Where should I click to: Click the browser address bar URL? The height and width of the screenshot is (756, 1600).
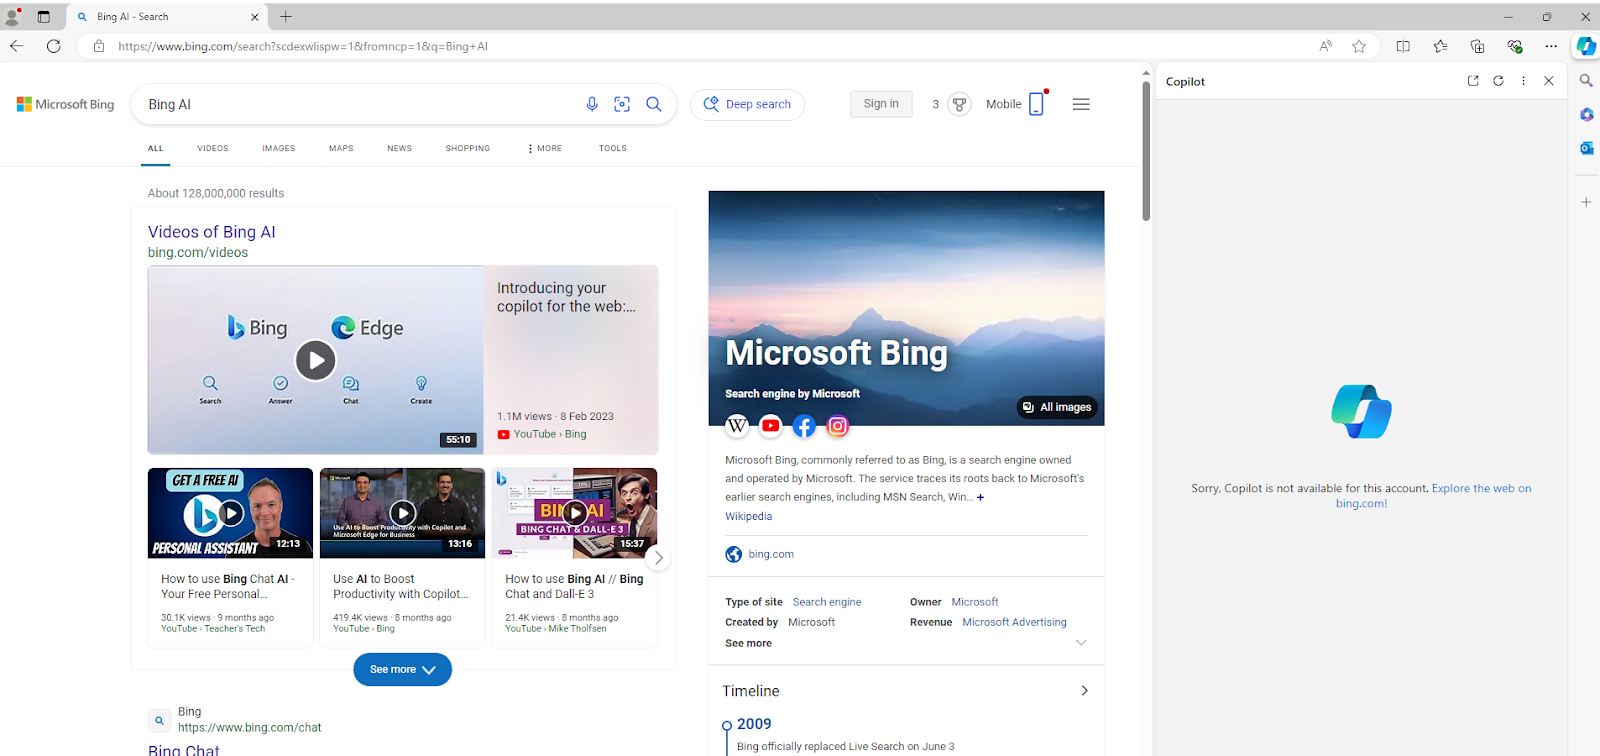click(x=303, y=46)
